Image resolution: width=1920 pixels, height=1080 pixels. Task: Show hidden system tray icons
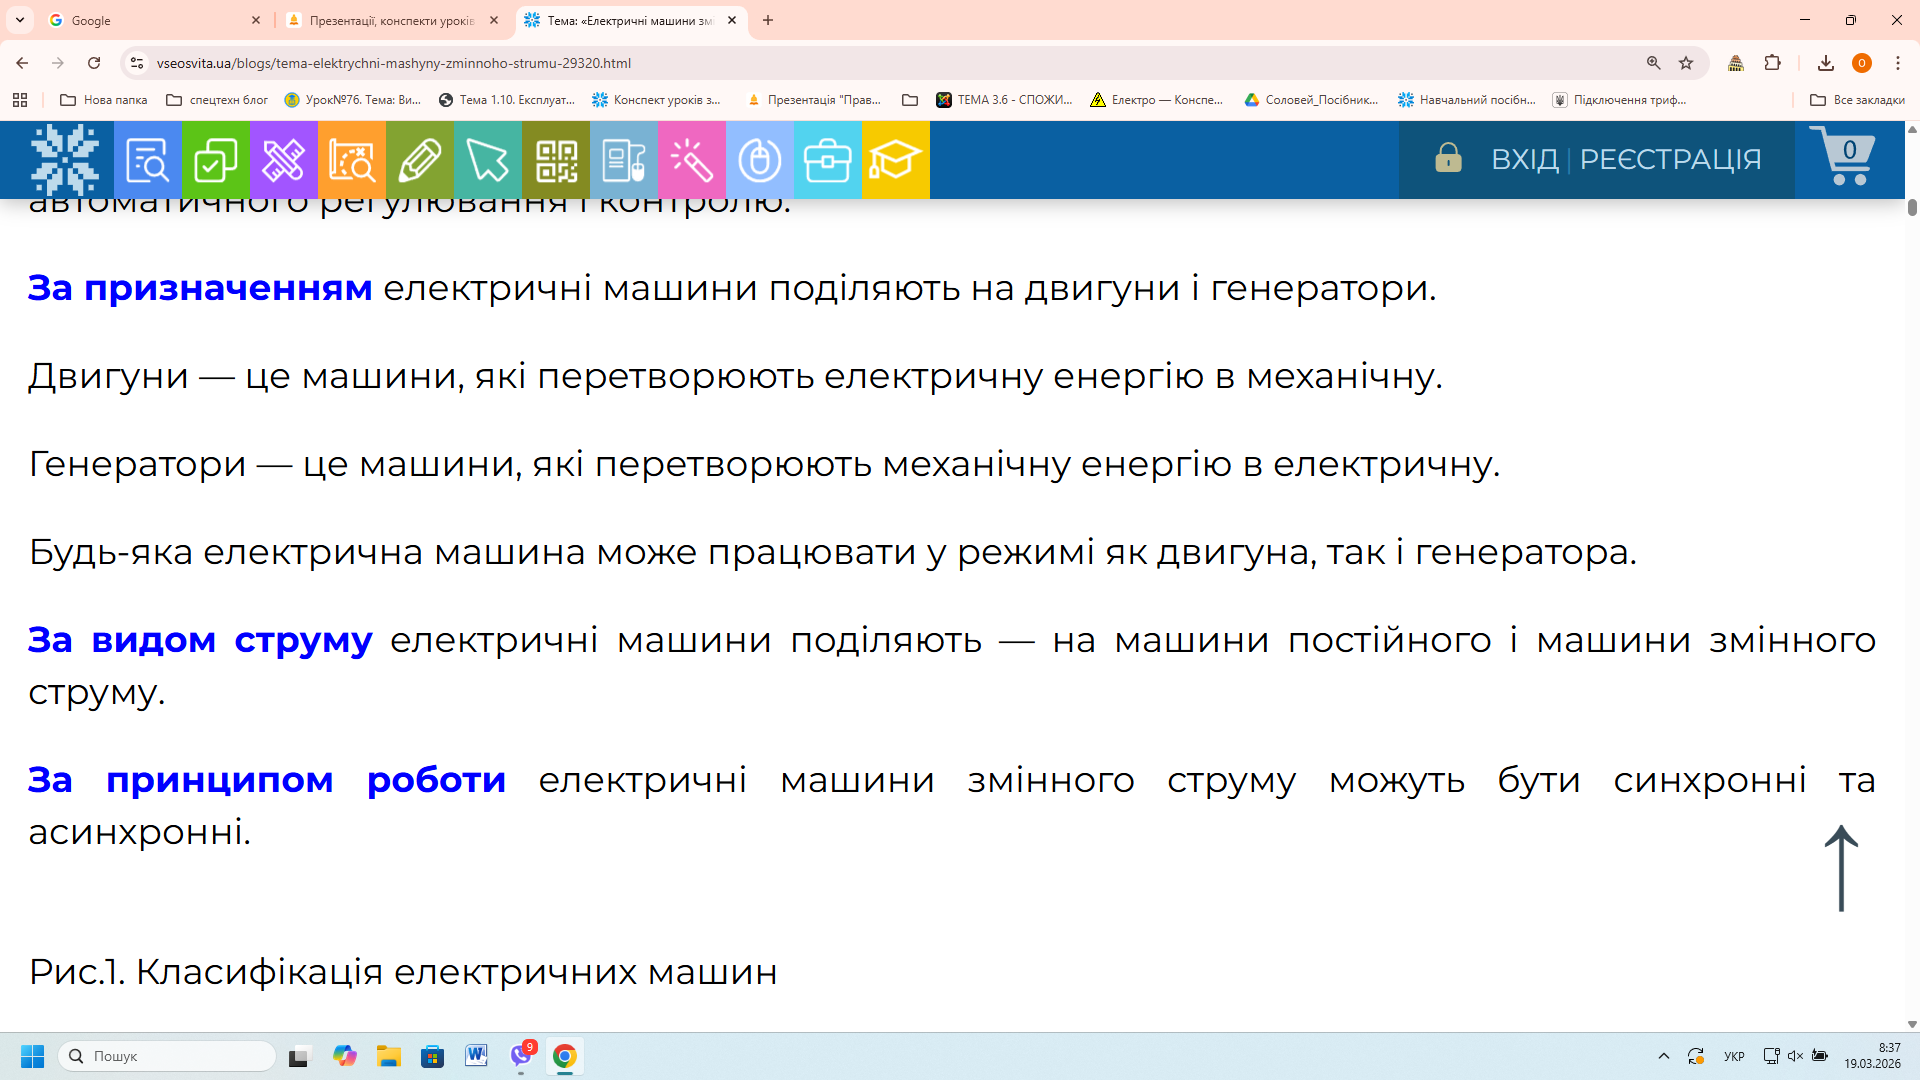pos(1663,1056)
